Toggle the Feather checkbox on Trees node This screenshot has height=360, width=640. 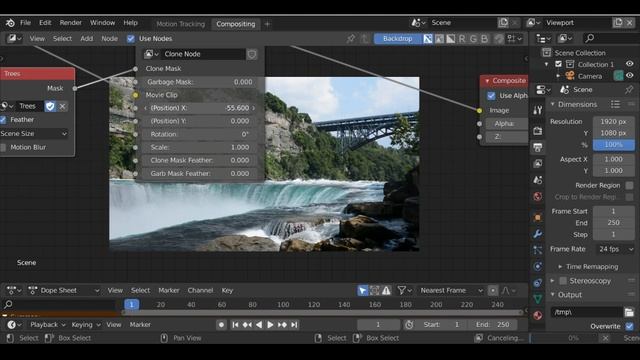[3, 120]
